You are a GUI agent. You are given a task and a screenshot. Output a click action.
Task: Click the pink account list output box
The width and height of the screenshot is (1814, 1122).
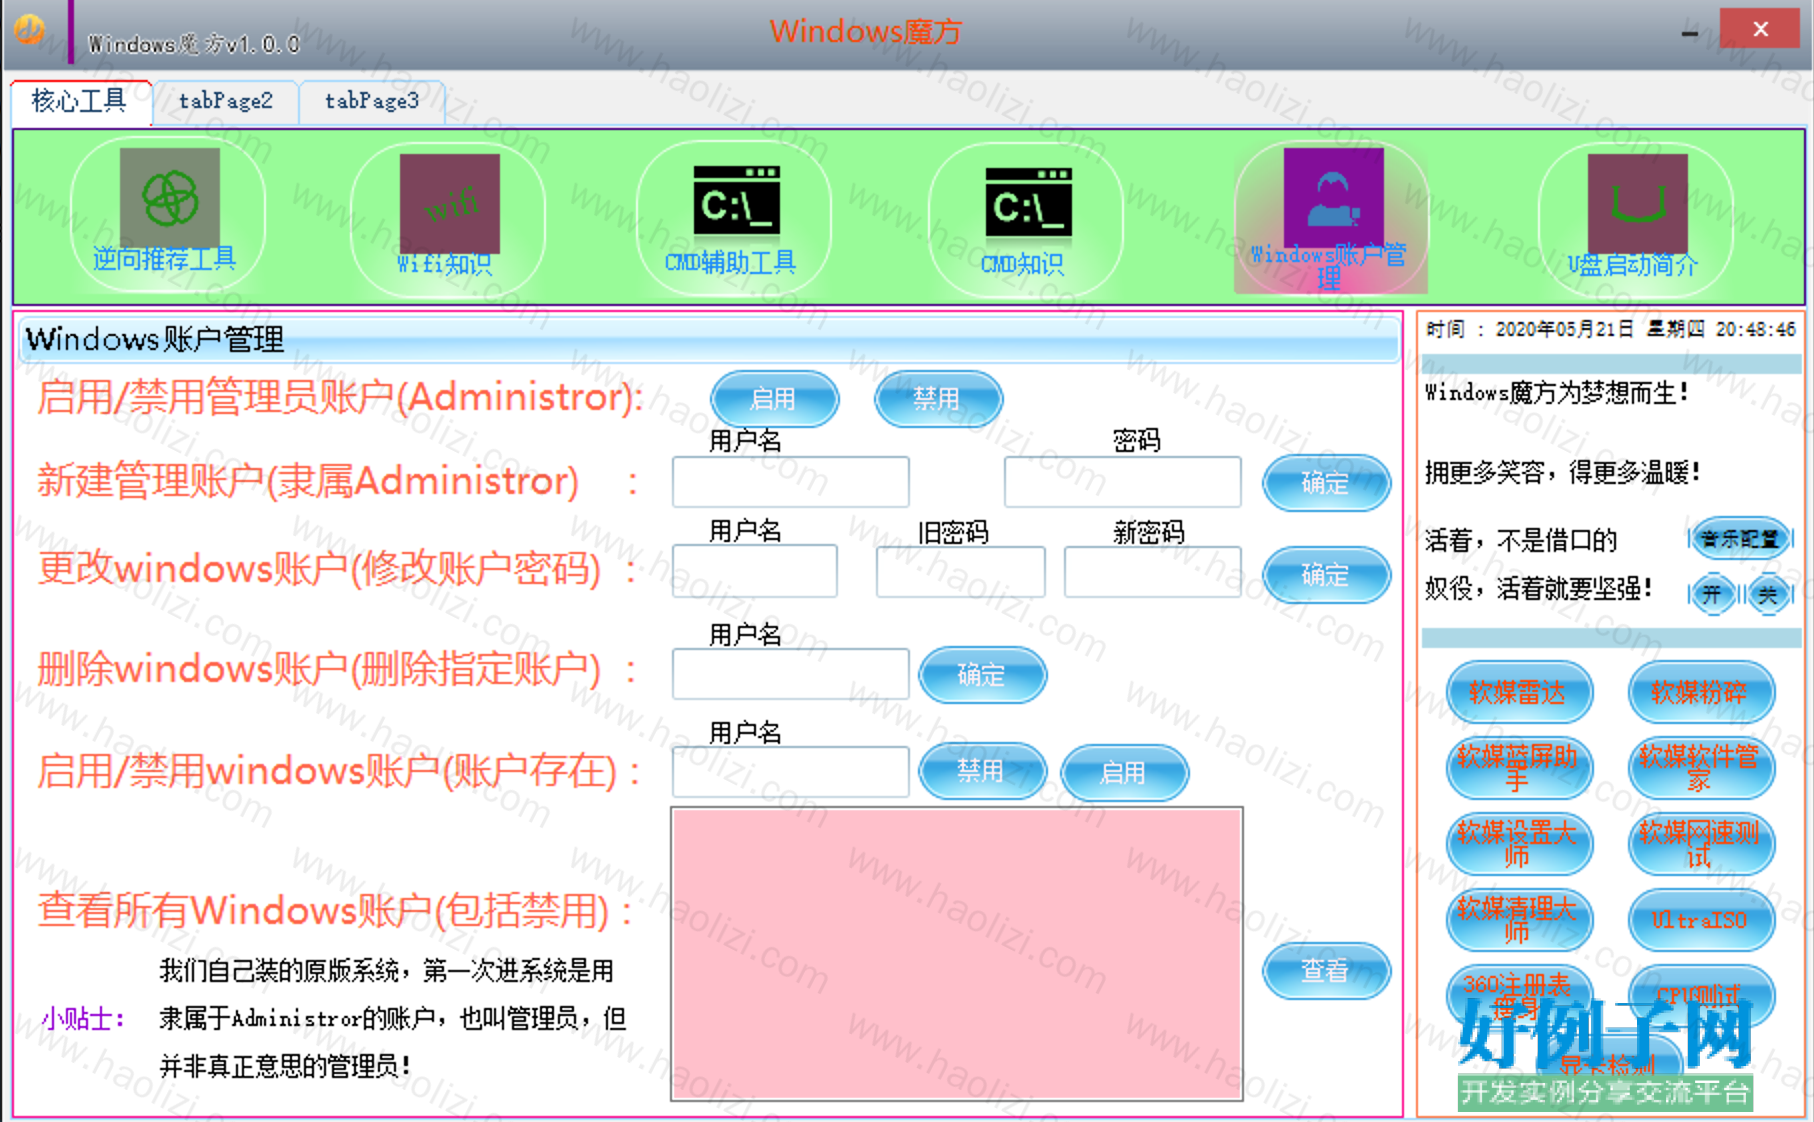(957, 954)
